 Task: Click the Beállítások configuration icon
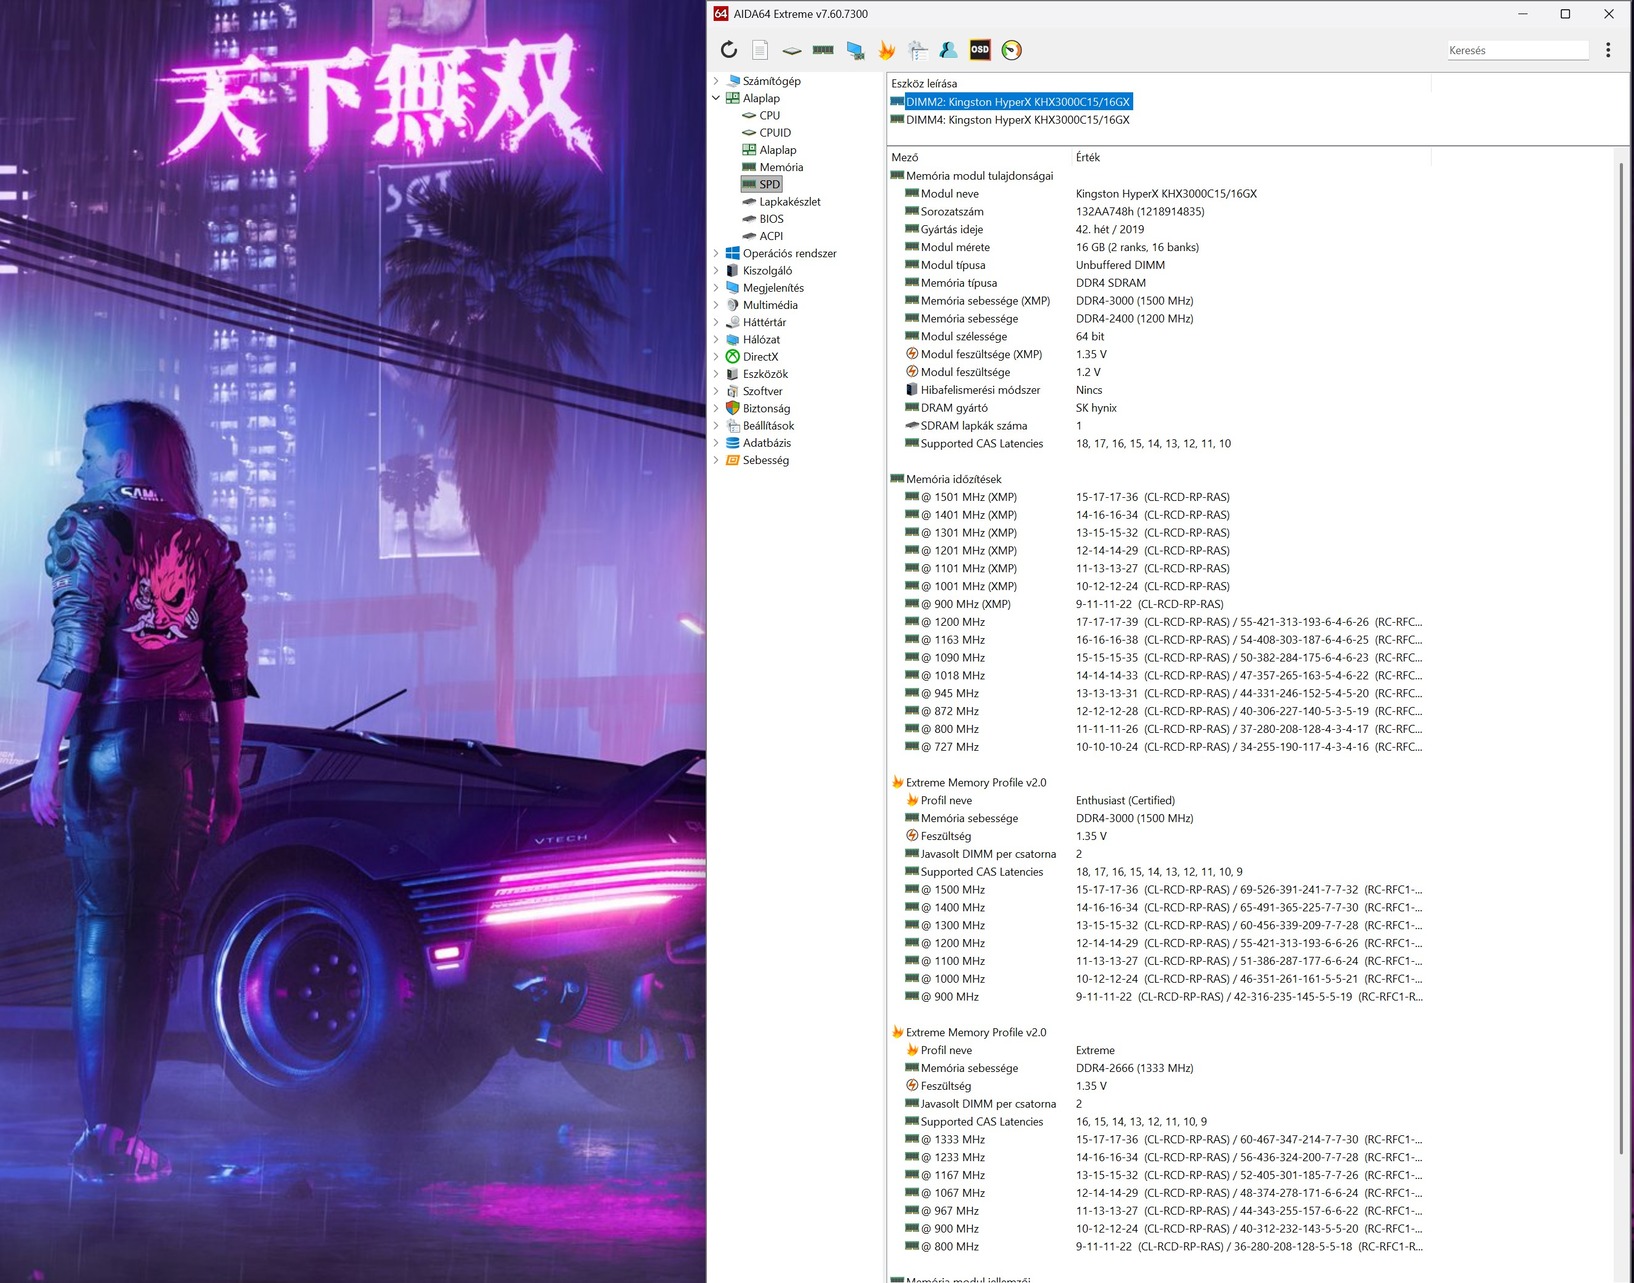tap(733, 426)
